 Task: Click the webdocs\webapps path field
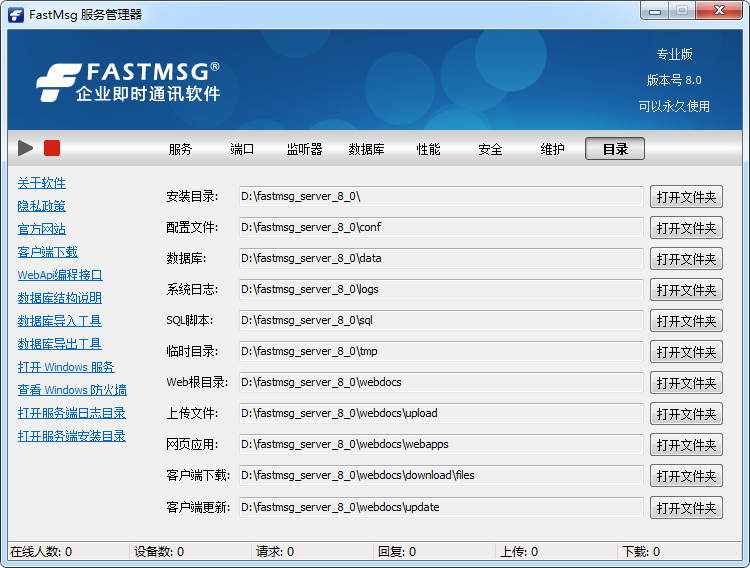click(x=441, y=445)
